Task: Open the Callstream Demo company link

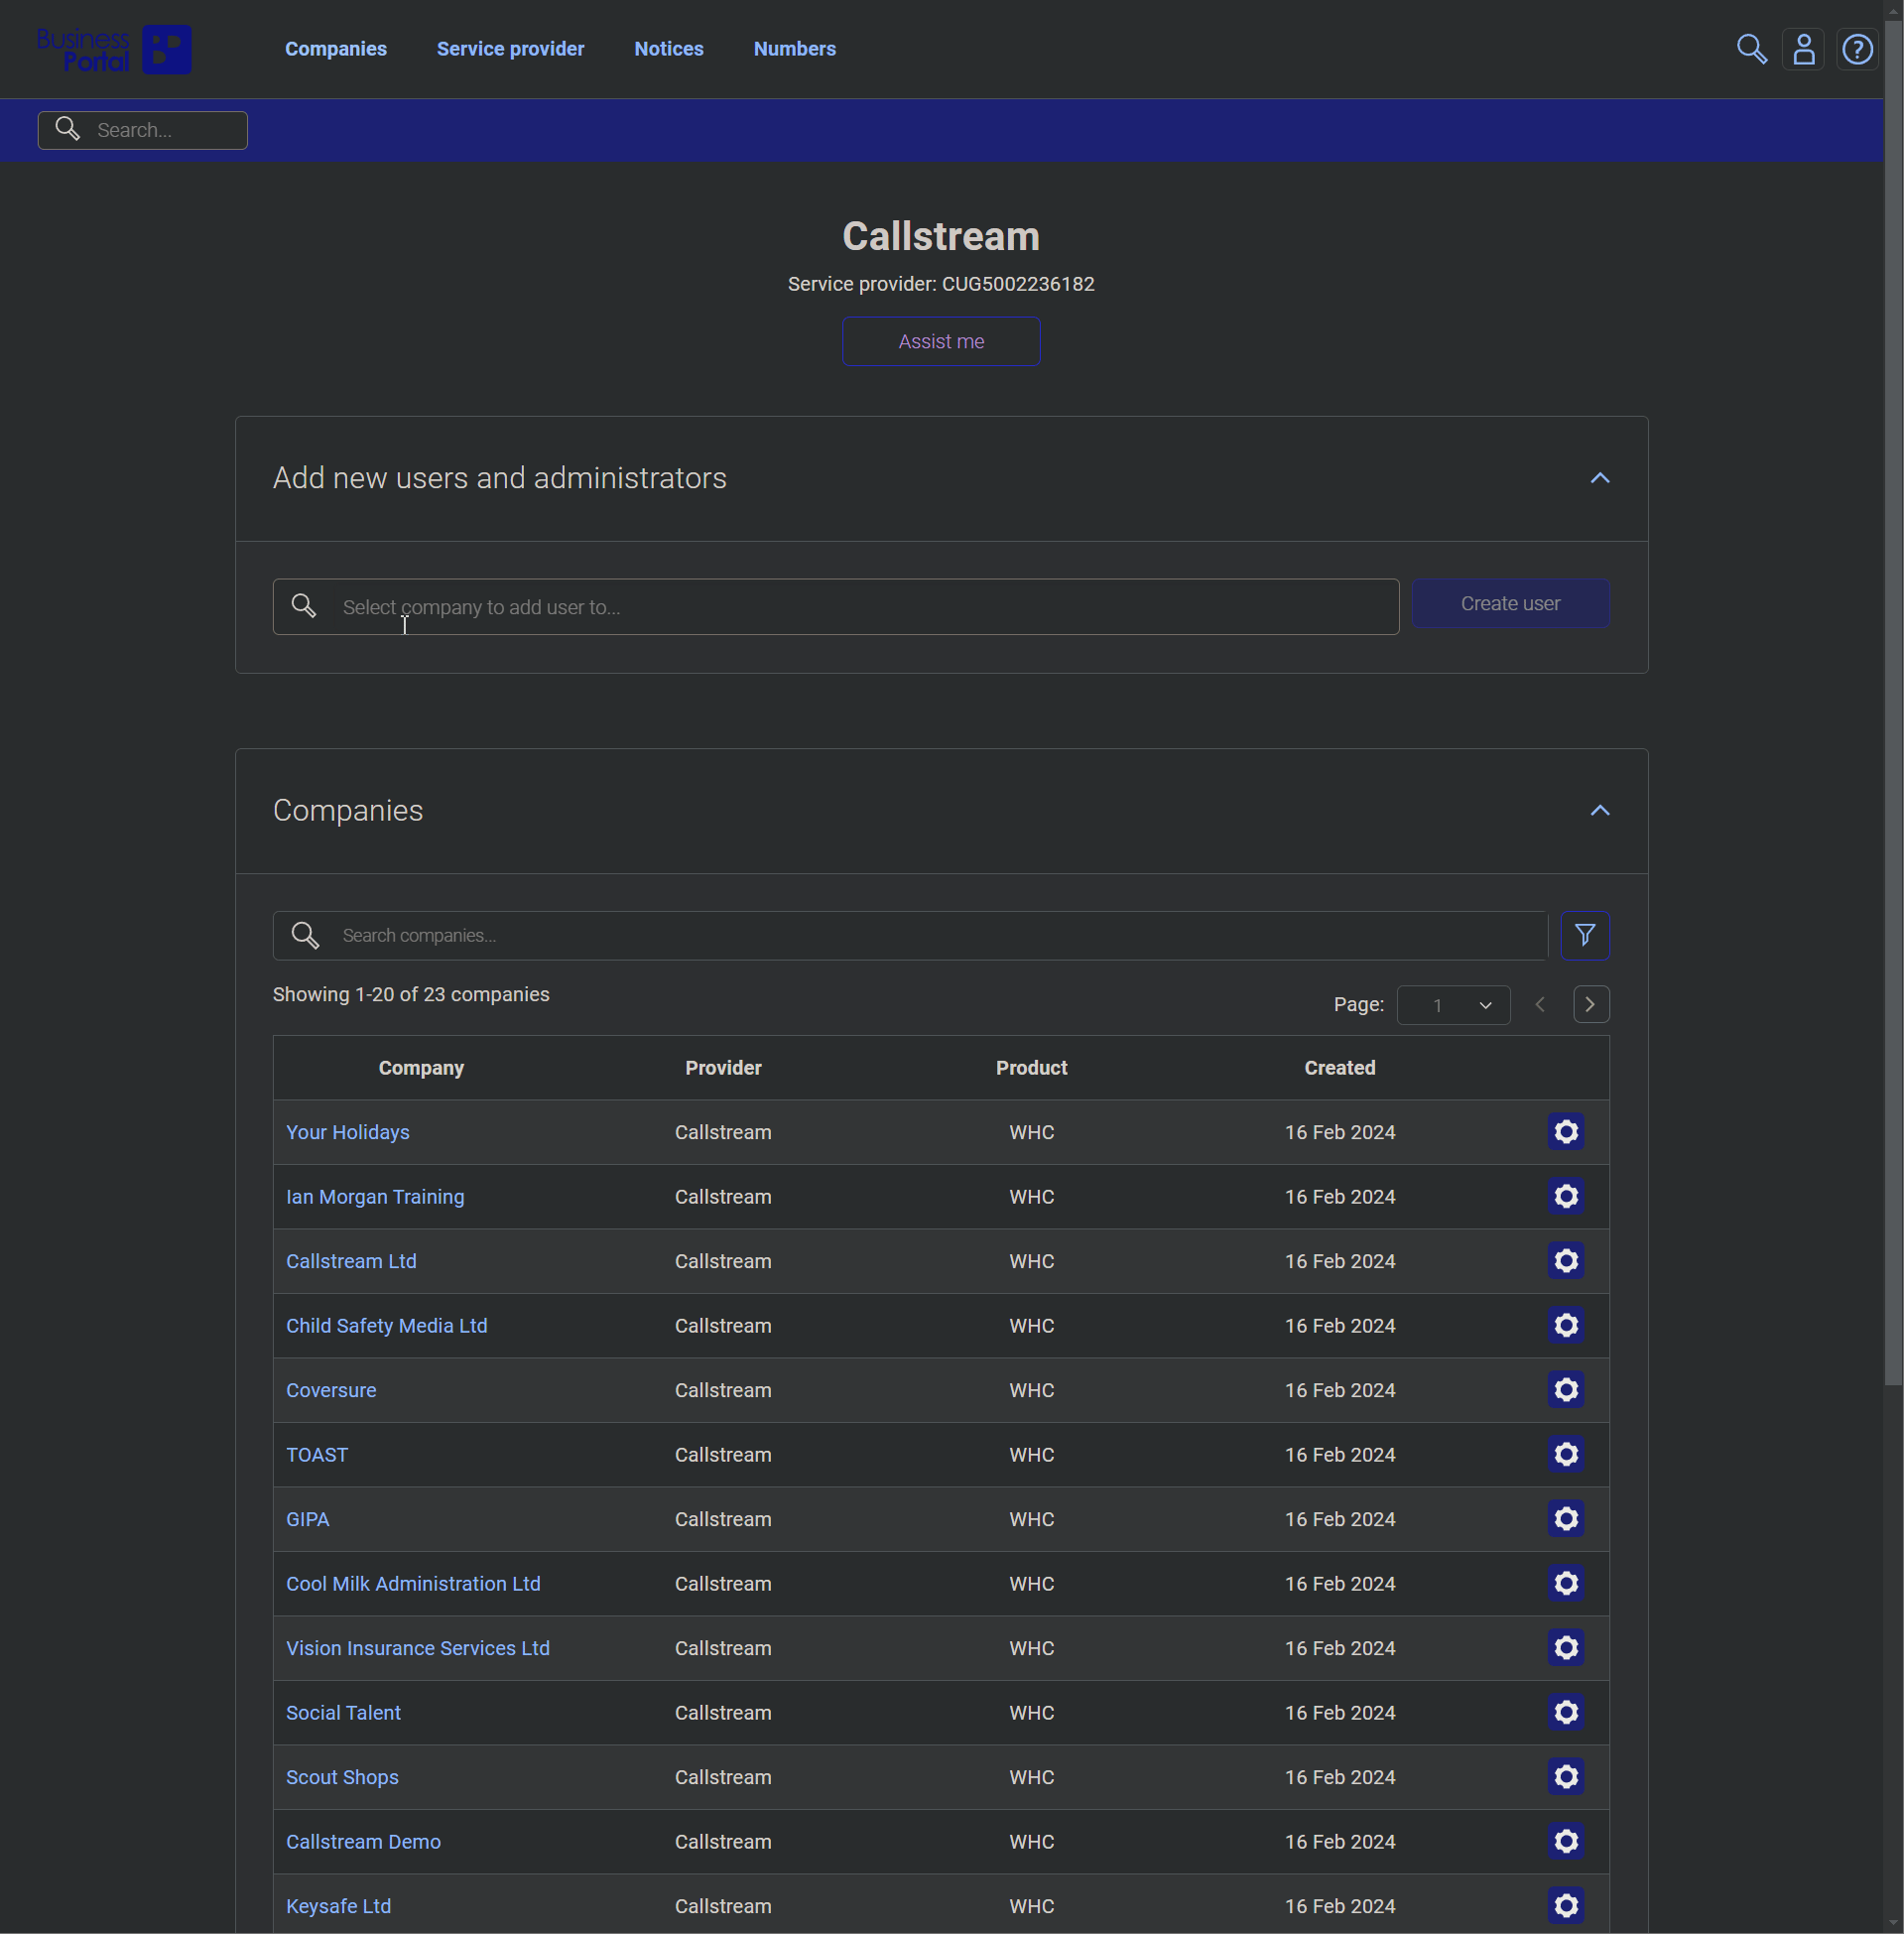Action: 363,1841
